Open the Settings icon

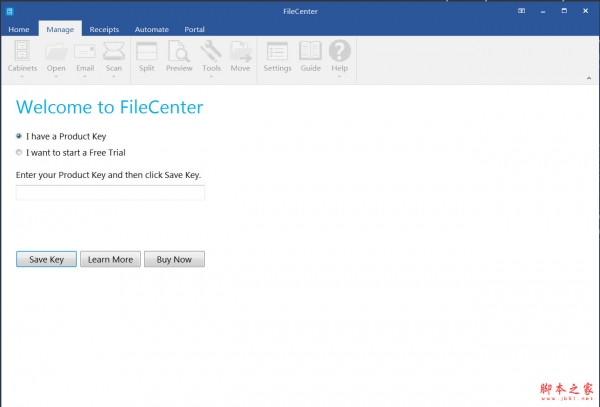(277, 52)
